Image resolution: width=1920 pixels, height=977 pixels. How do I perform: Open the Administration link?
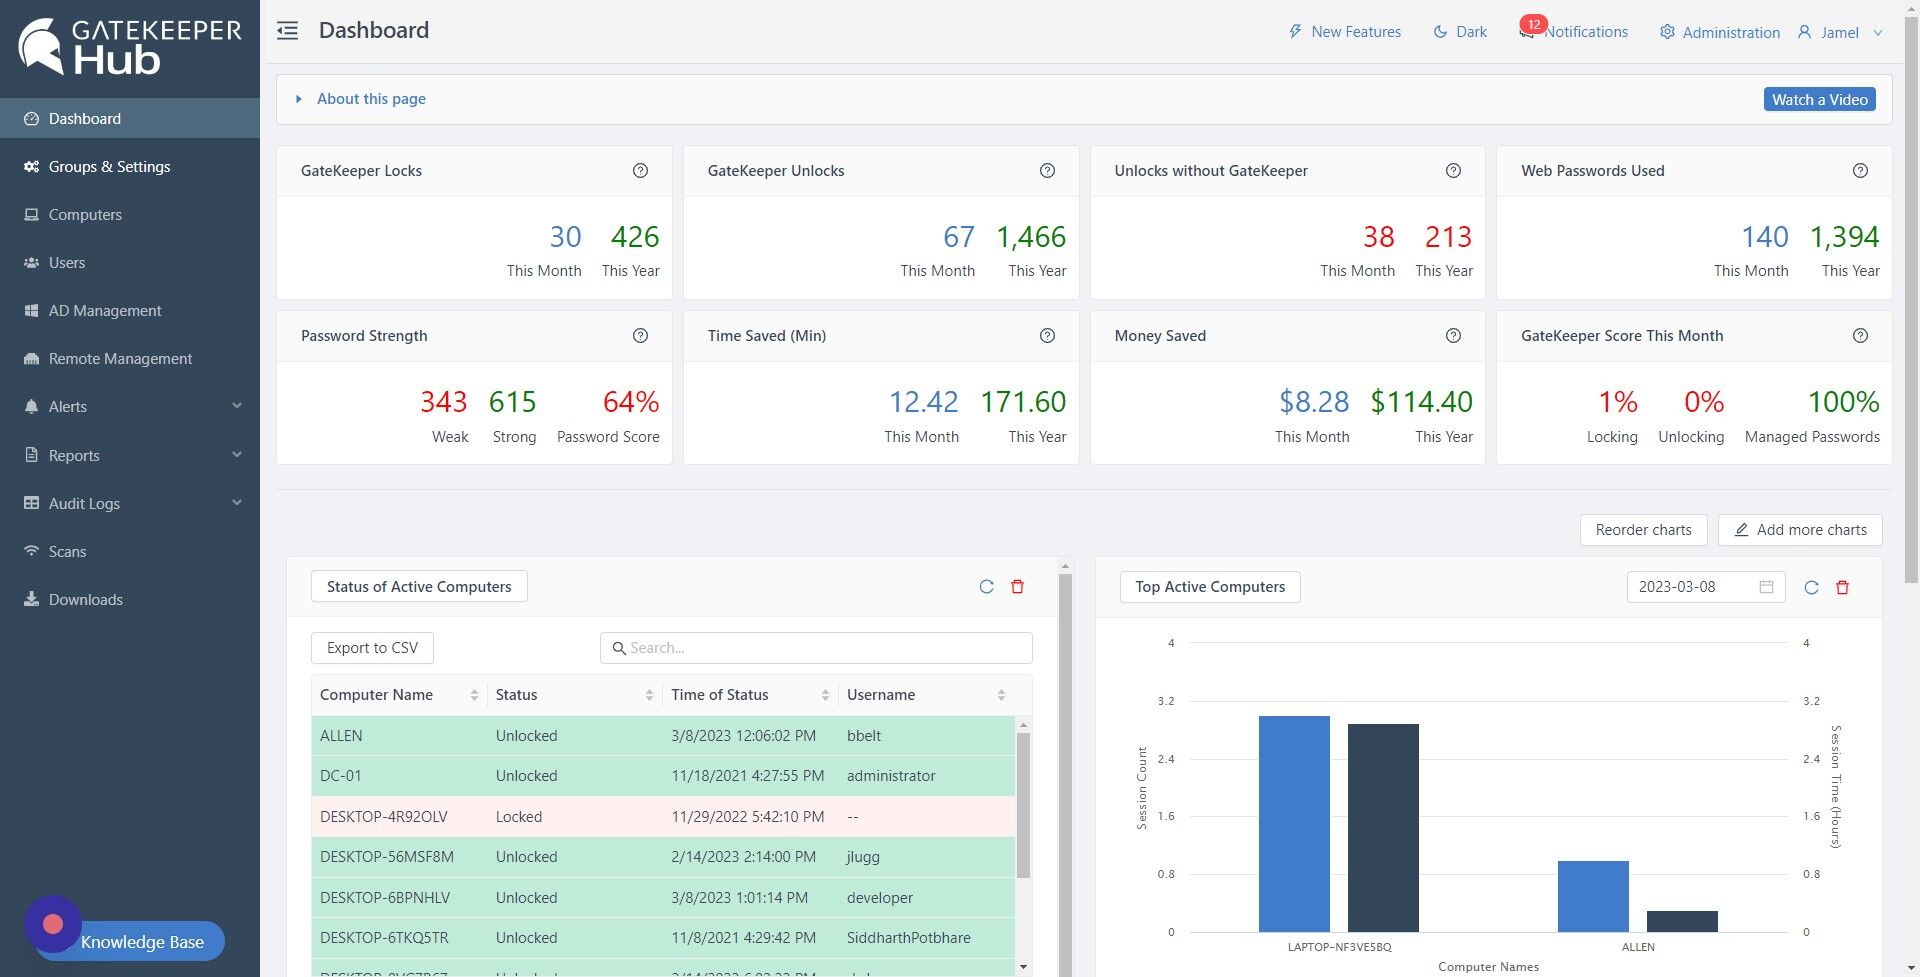click(x=1720, y=32)
